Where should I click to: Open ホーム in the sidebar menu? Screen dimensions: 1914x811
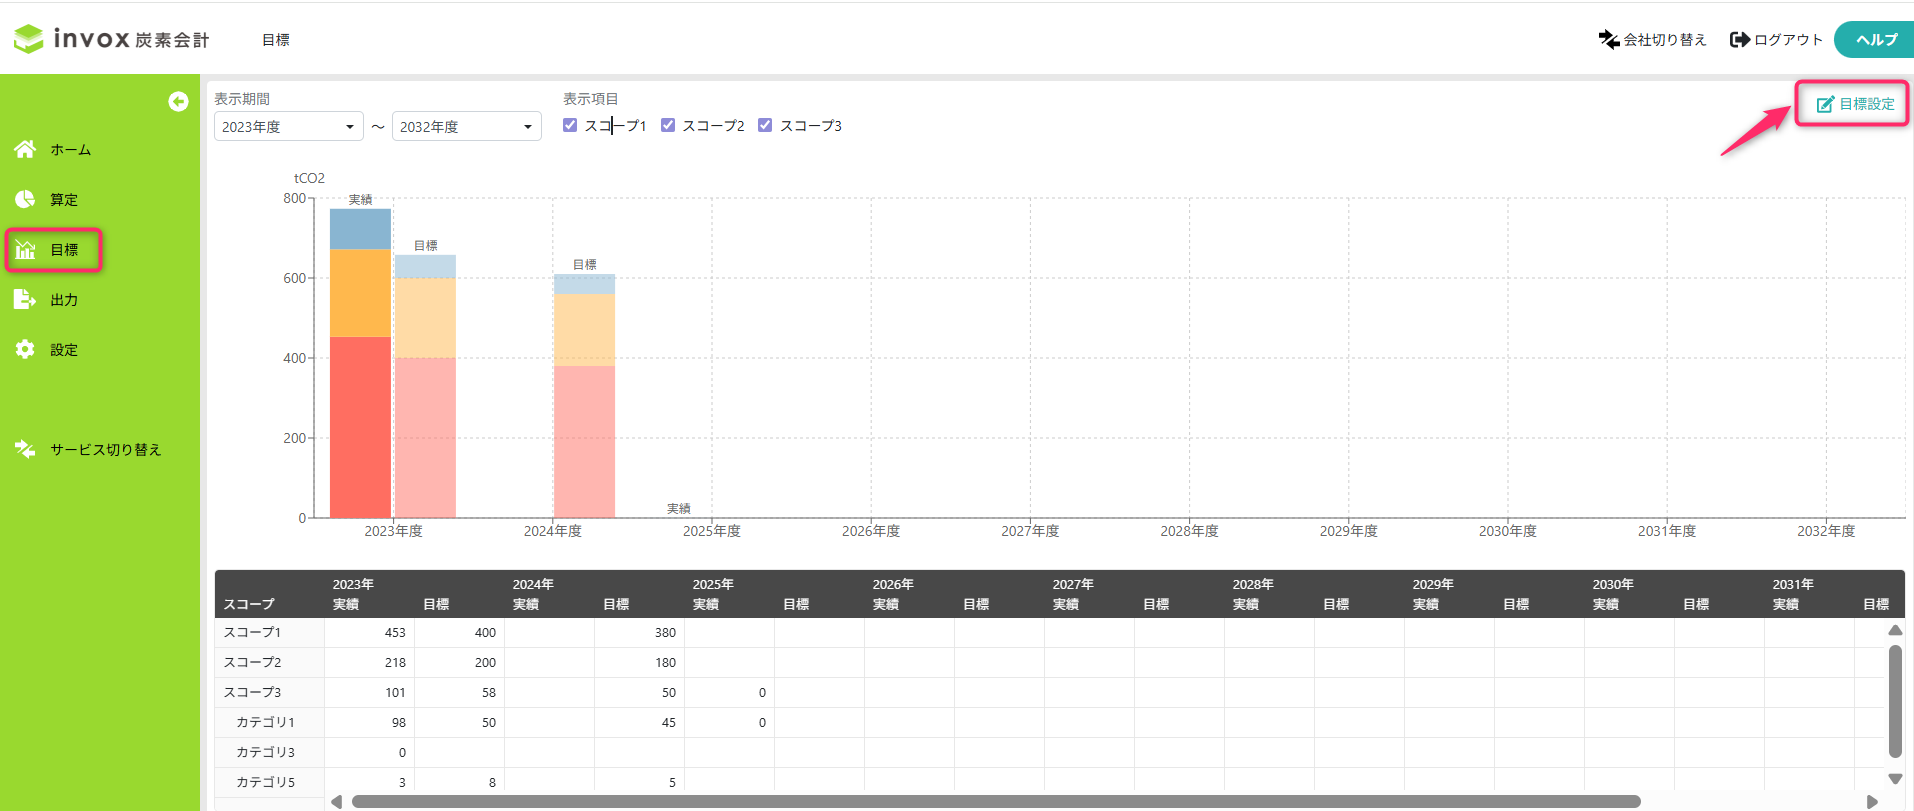pyautogui.click(x=71, y=149)
